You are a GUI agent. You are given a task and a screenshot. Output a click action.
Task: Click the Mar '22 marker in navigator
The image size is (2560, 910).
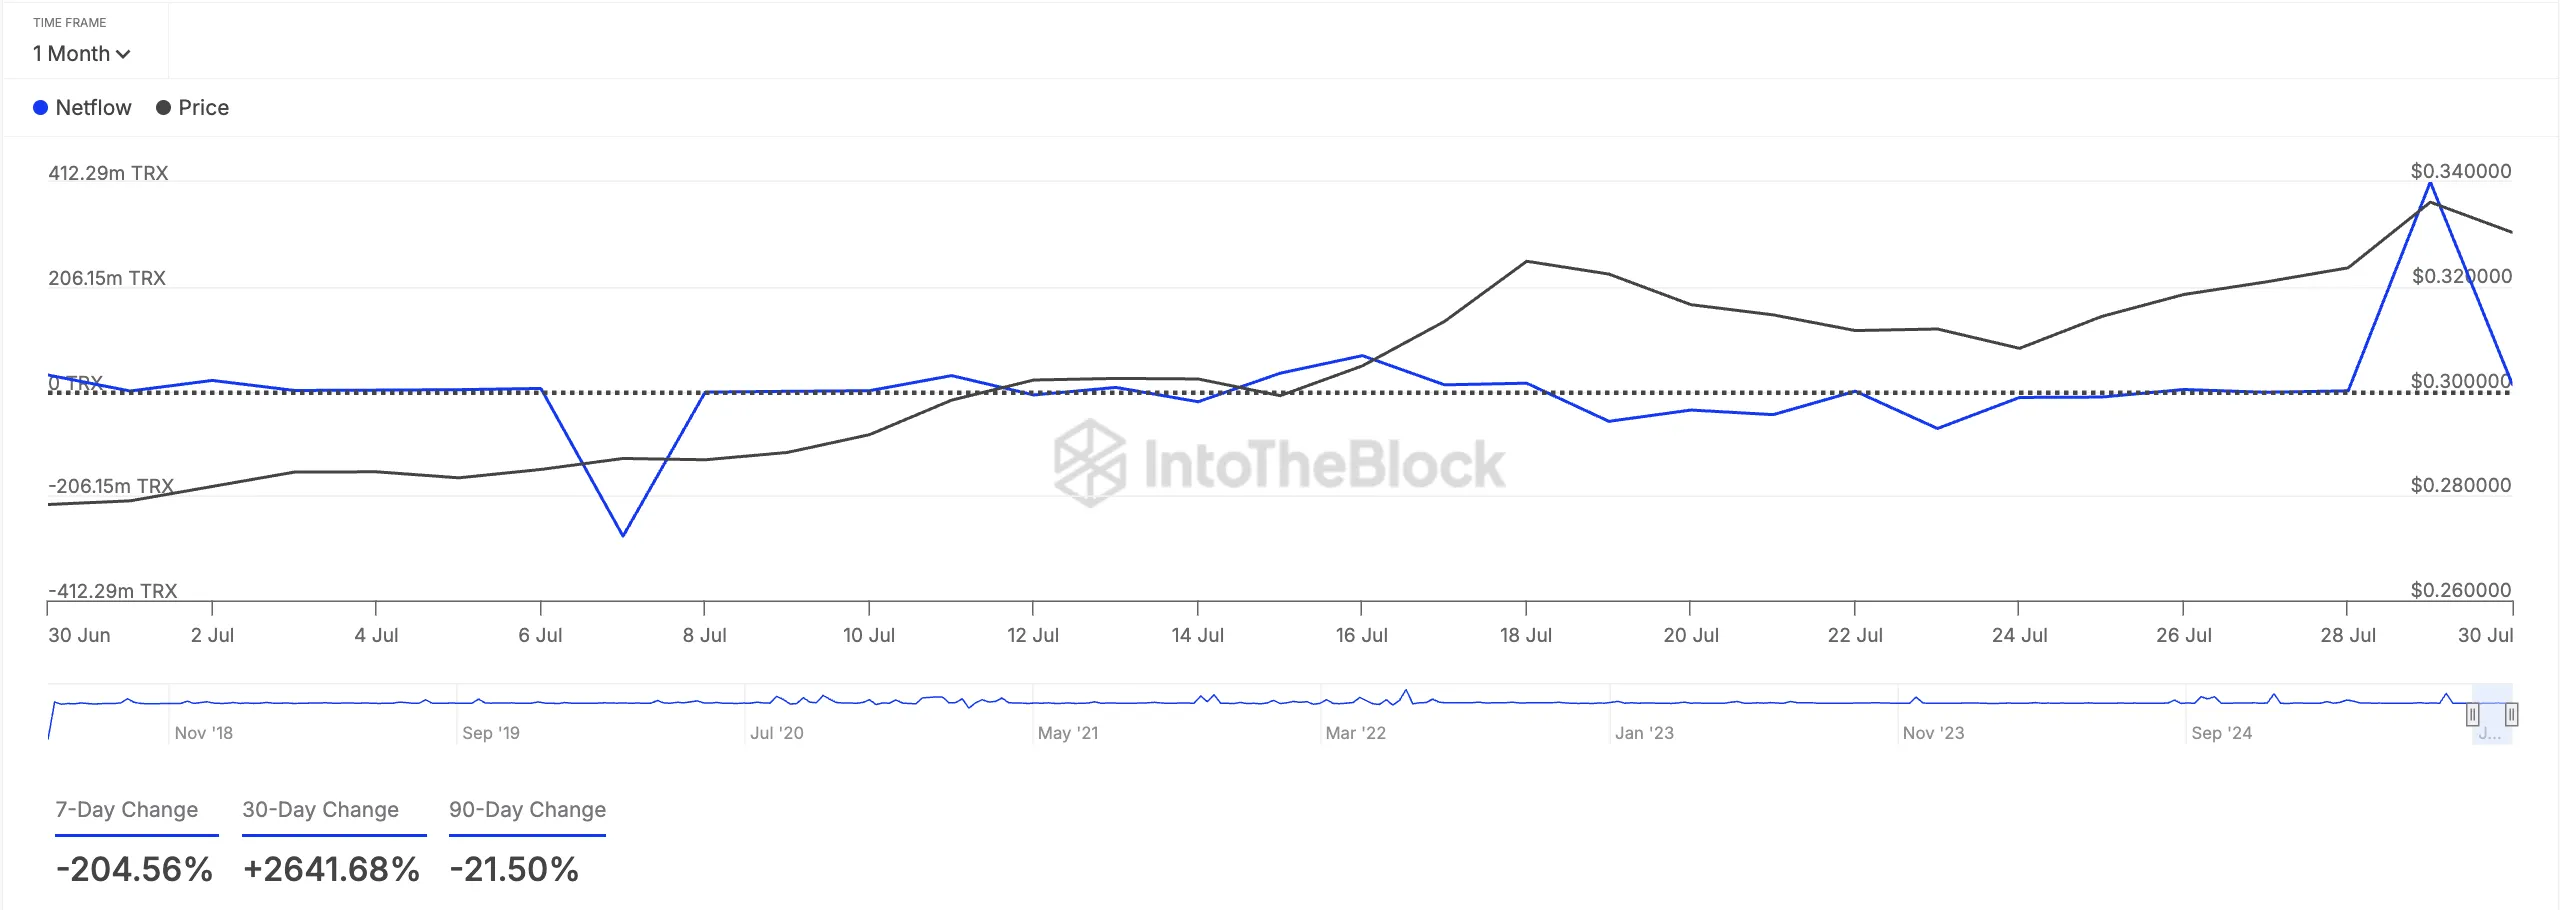pyautogui.click(x=1355, y=733)
